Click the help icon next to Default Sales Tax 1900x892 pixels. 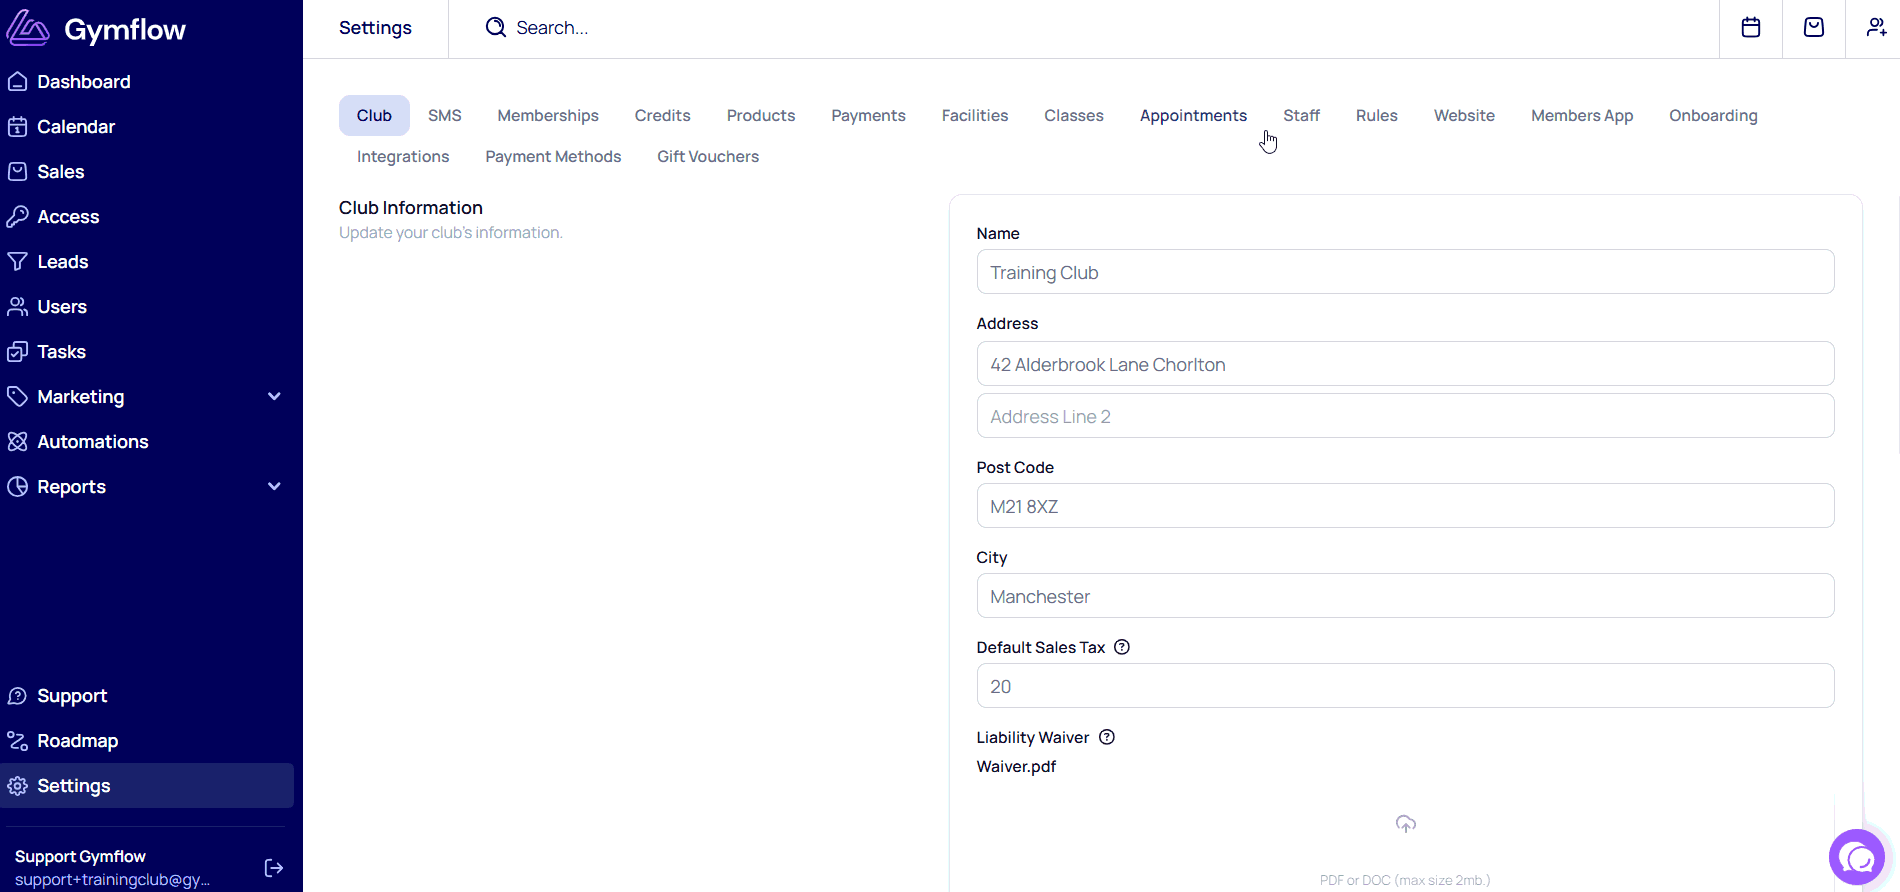tap(1122, 647)
